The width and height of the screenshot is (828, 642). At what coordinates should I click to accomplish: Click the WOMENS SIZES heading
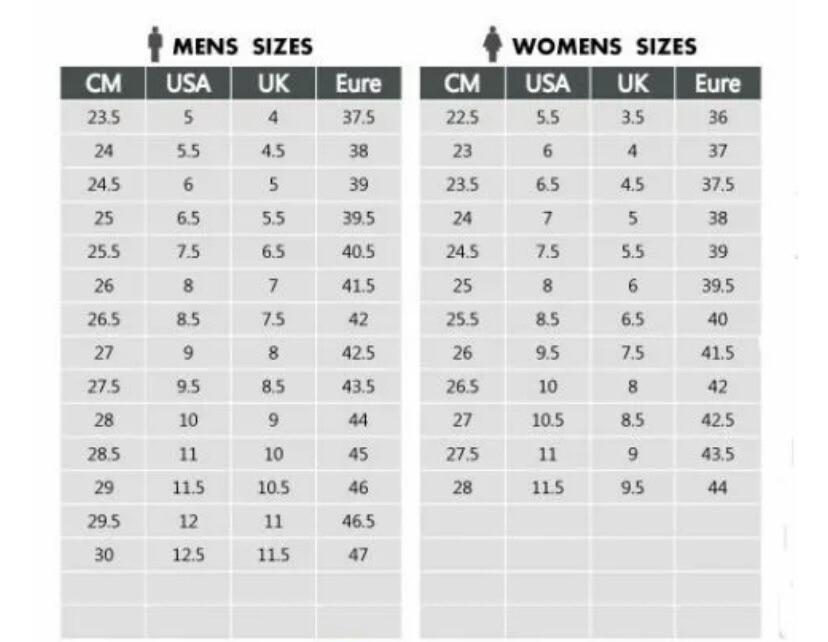604,46
